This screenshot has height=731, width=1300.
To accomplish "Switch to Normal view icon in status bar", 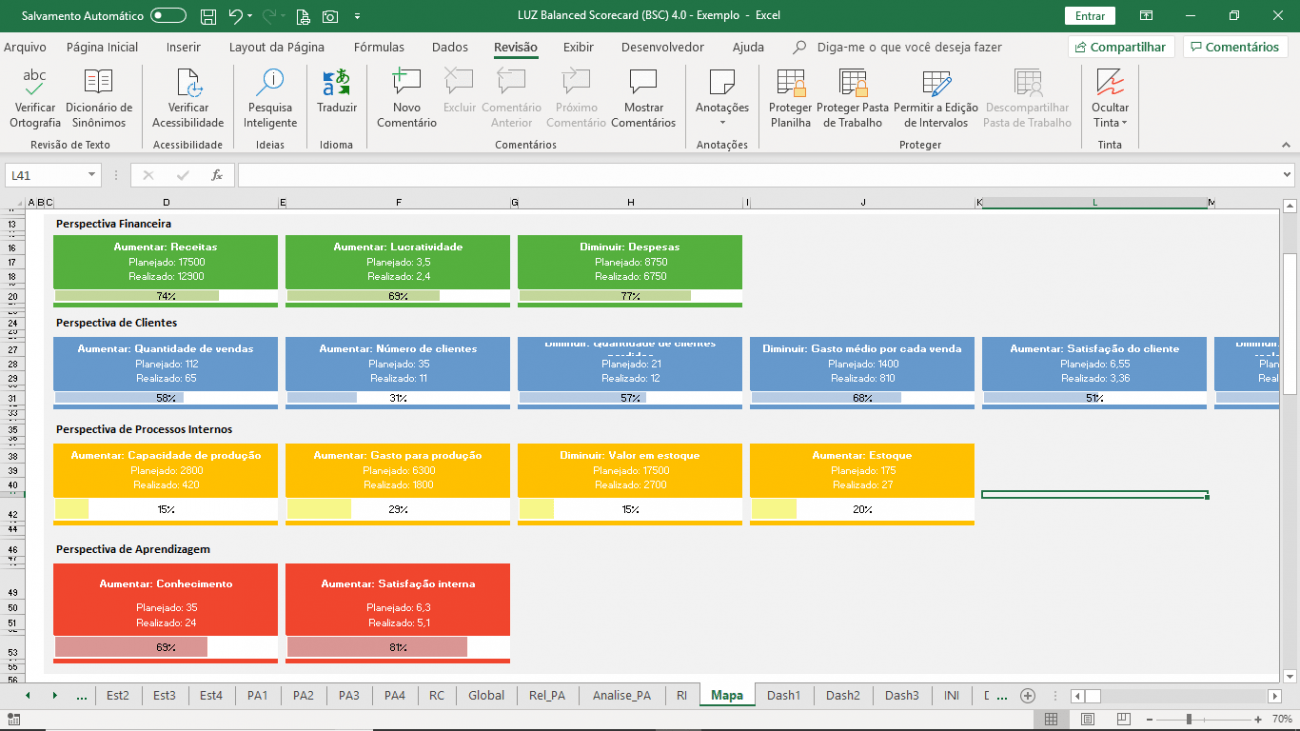I will pos(1051,719).
